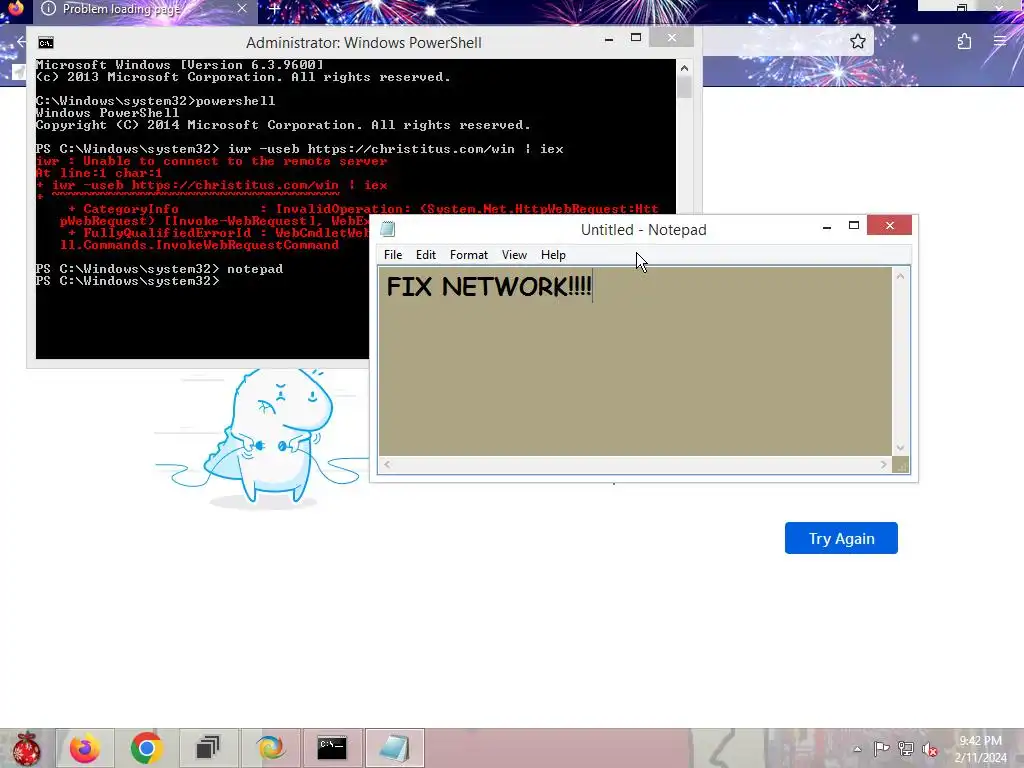The height and width of the screenshot is (768, 1024).
Task: Close the PowerShell window
Action: tap(671, 38)
